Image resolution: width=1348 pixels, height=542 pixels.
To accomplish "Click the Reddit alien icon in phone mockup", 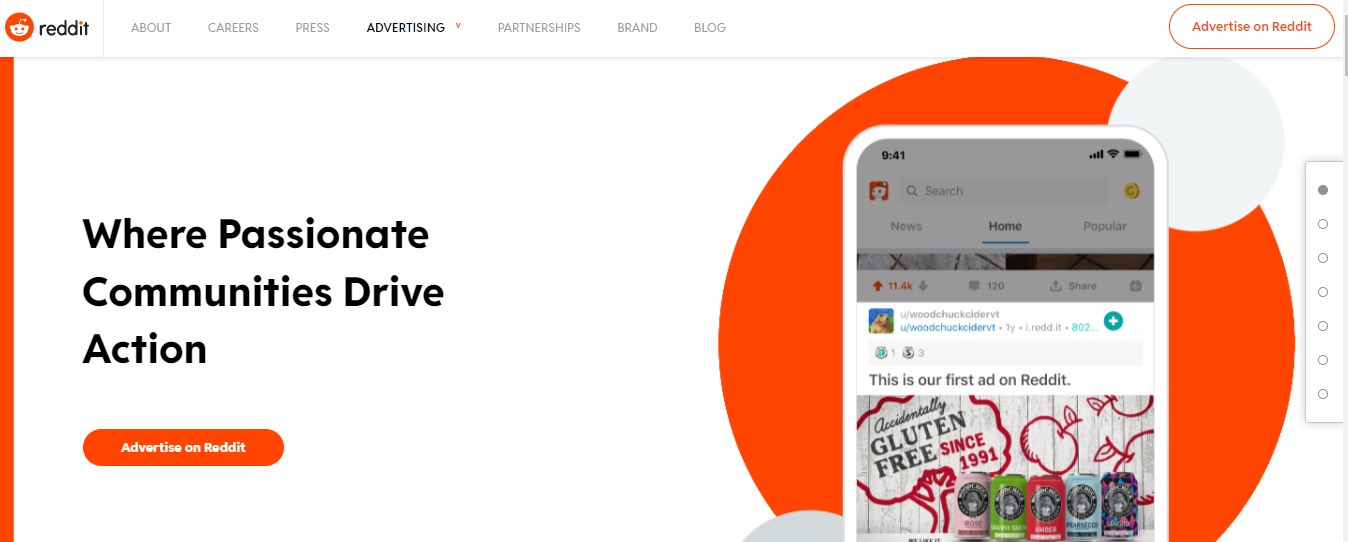I will (x=879, y=190).
